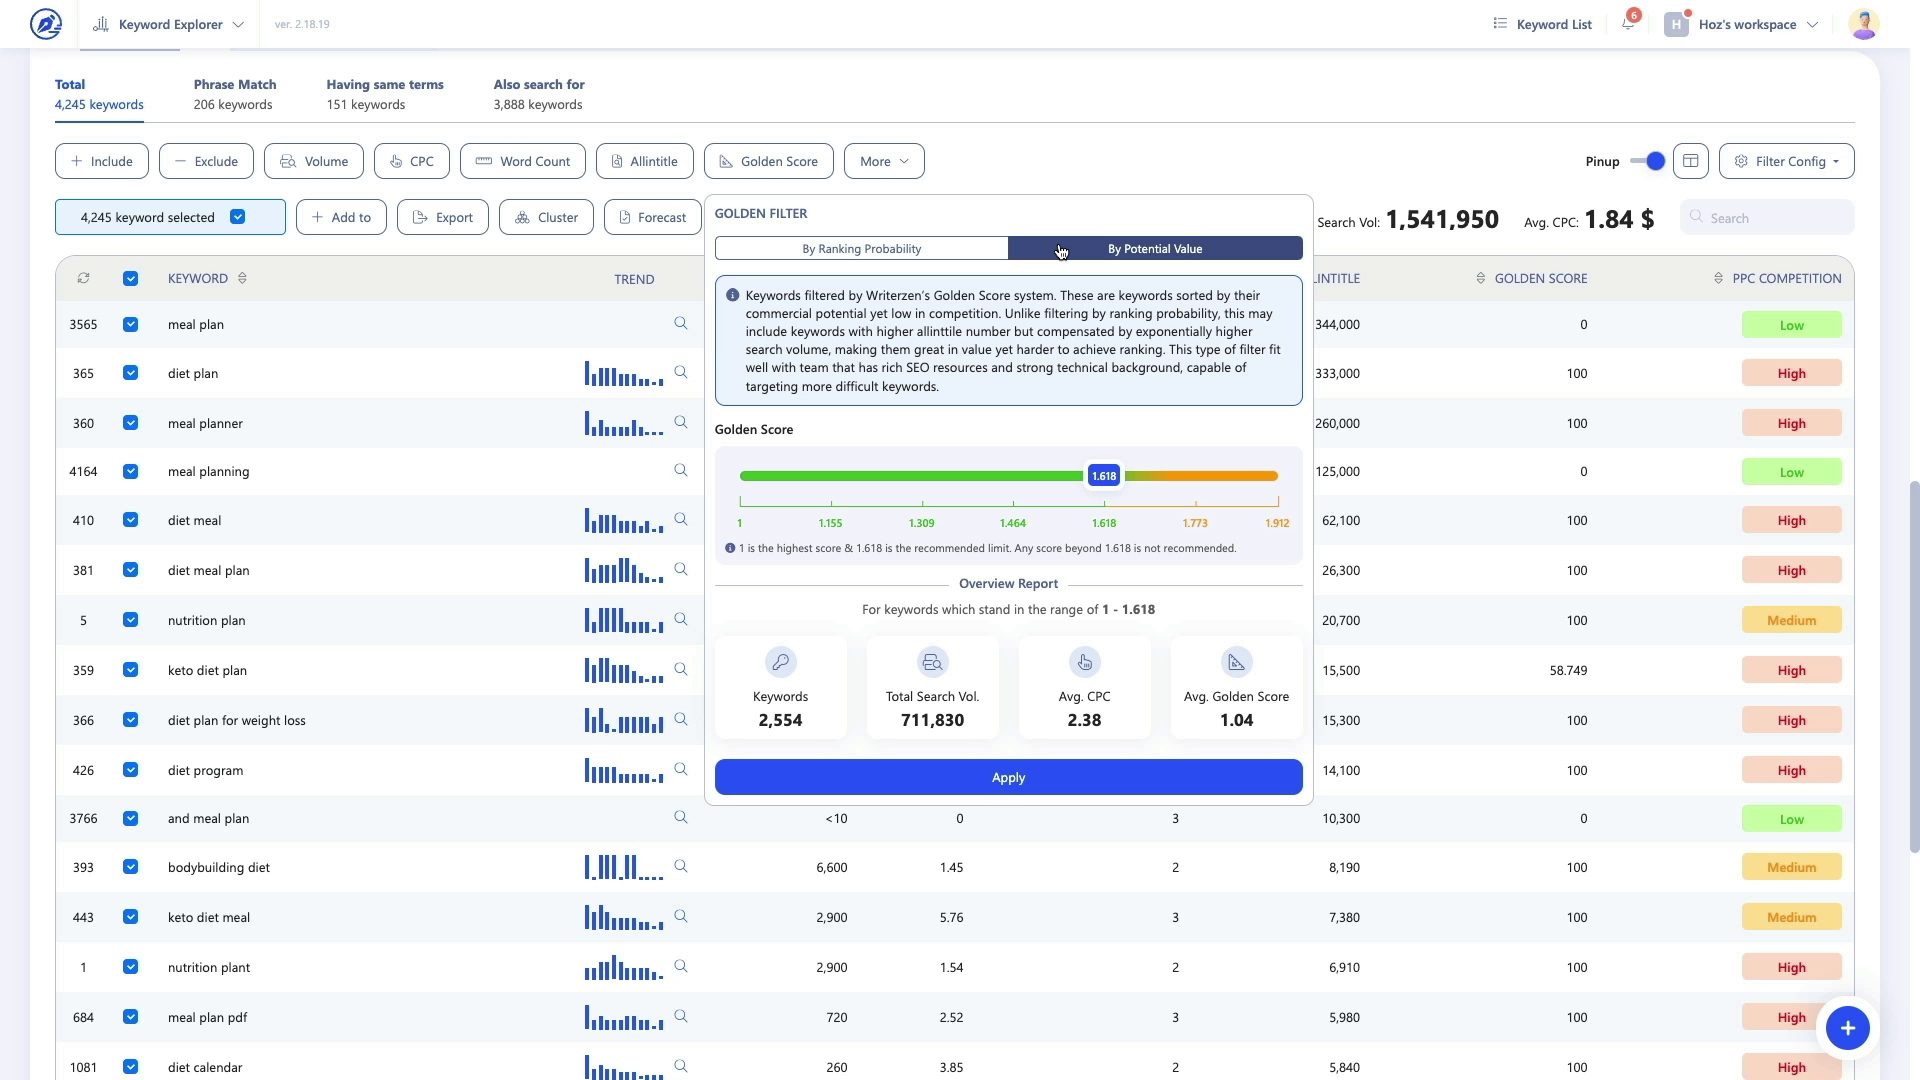
Task: Switch to By Ranking Probability tab
Action: [x=861, y=249]
